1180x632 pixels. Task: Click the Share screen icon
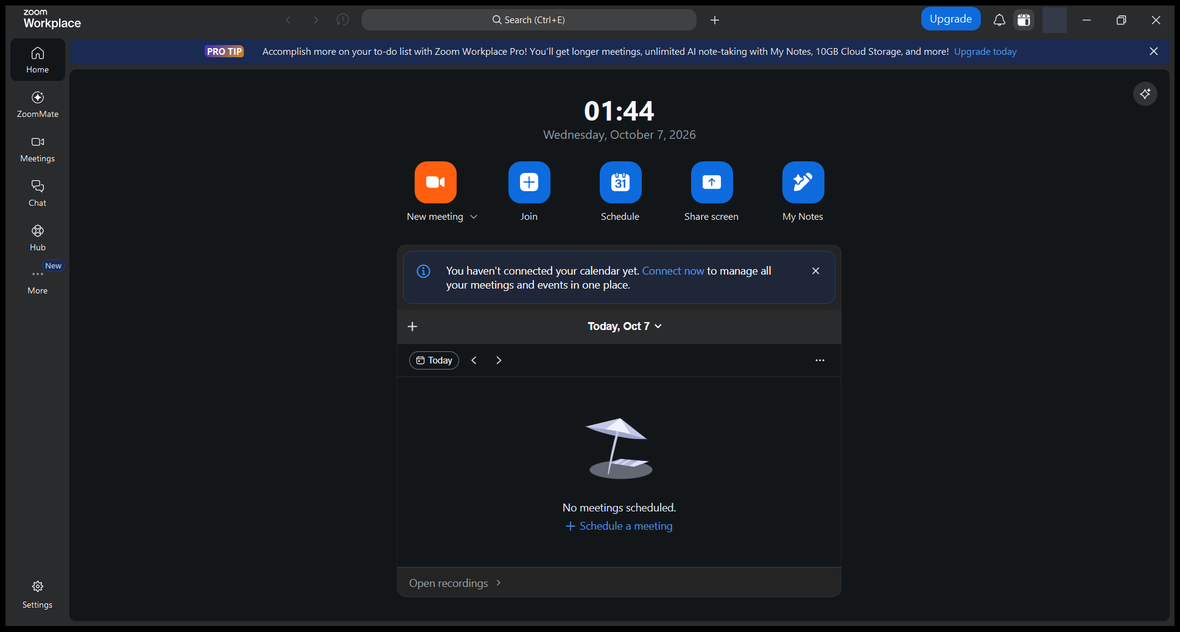point(712,182)
